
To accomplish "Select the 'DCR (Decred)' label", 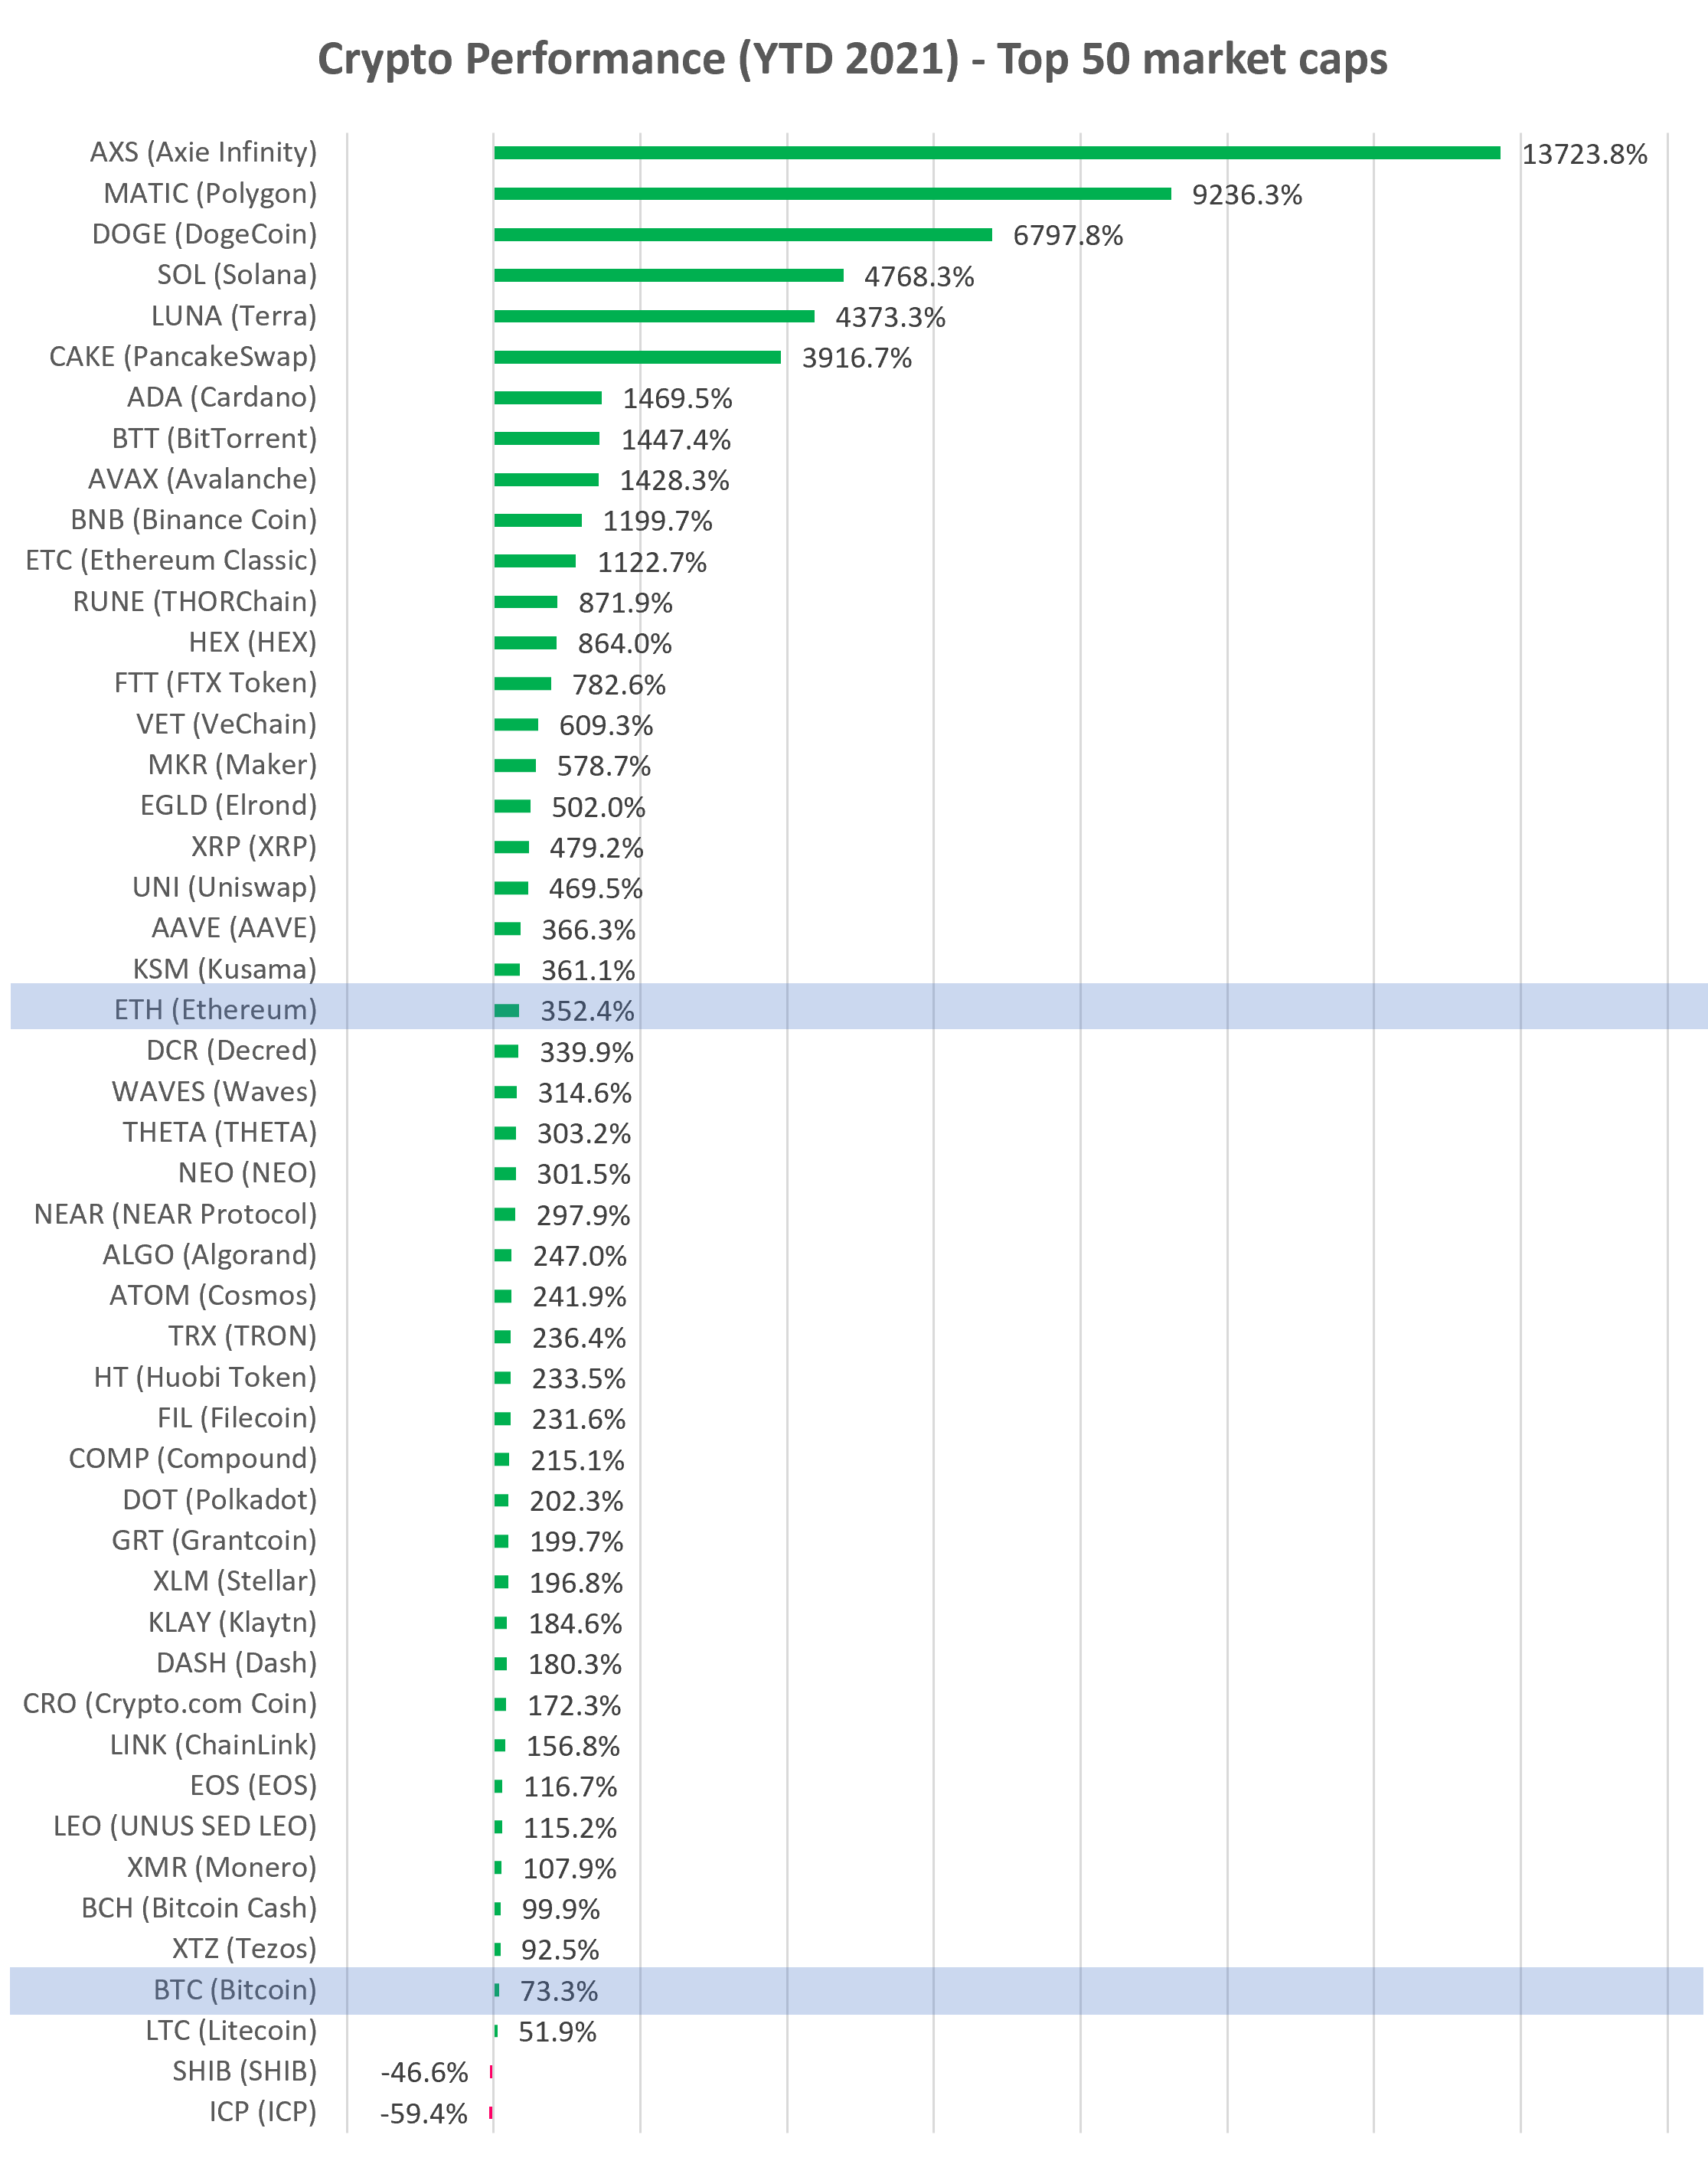I will pos(232,1050).
